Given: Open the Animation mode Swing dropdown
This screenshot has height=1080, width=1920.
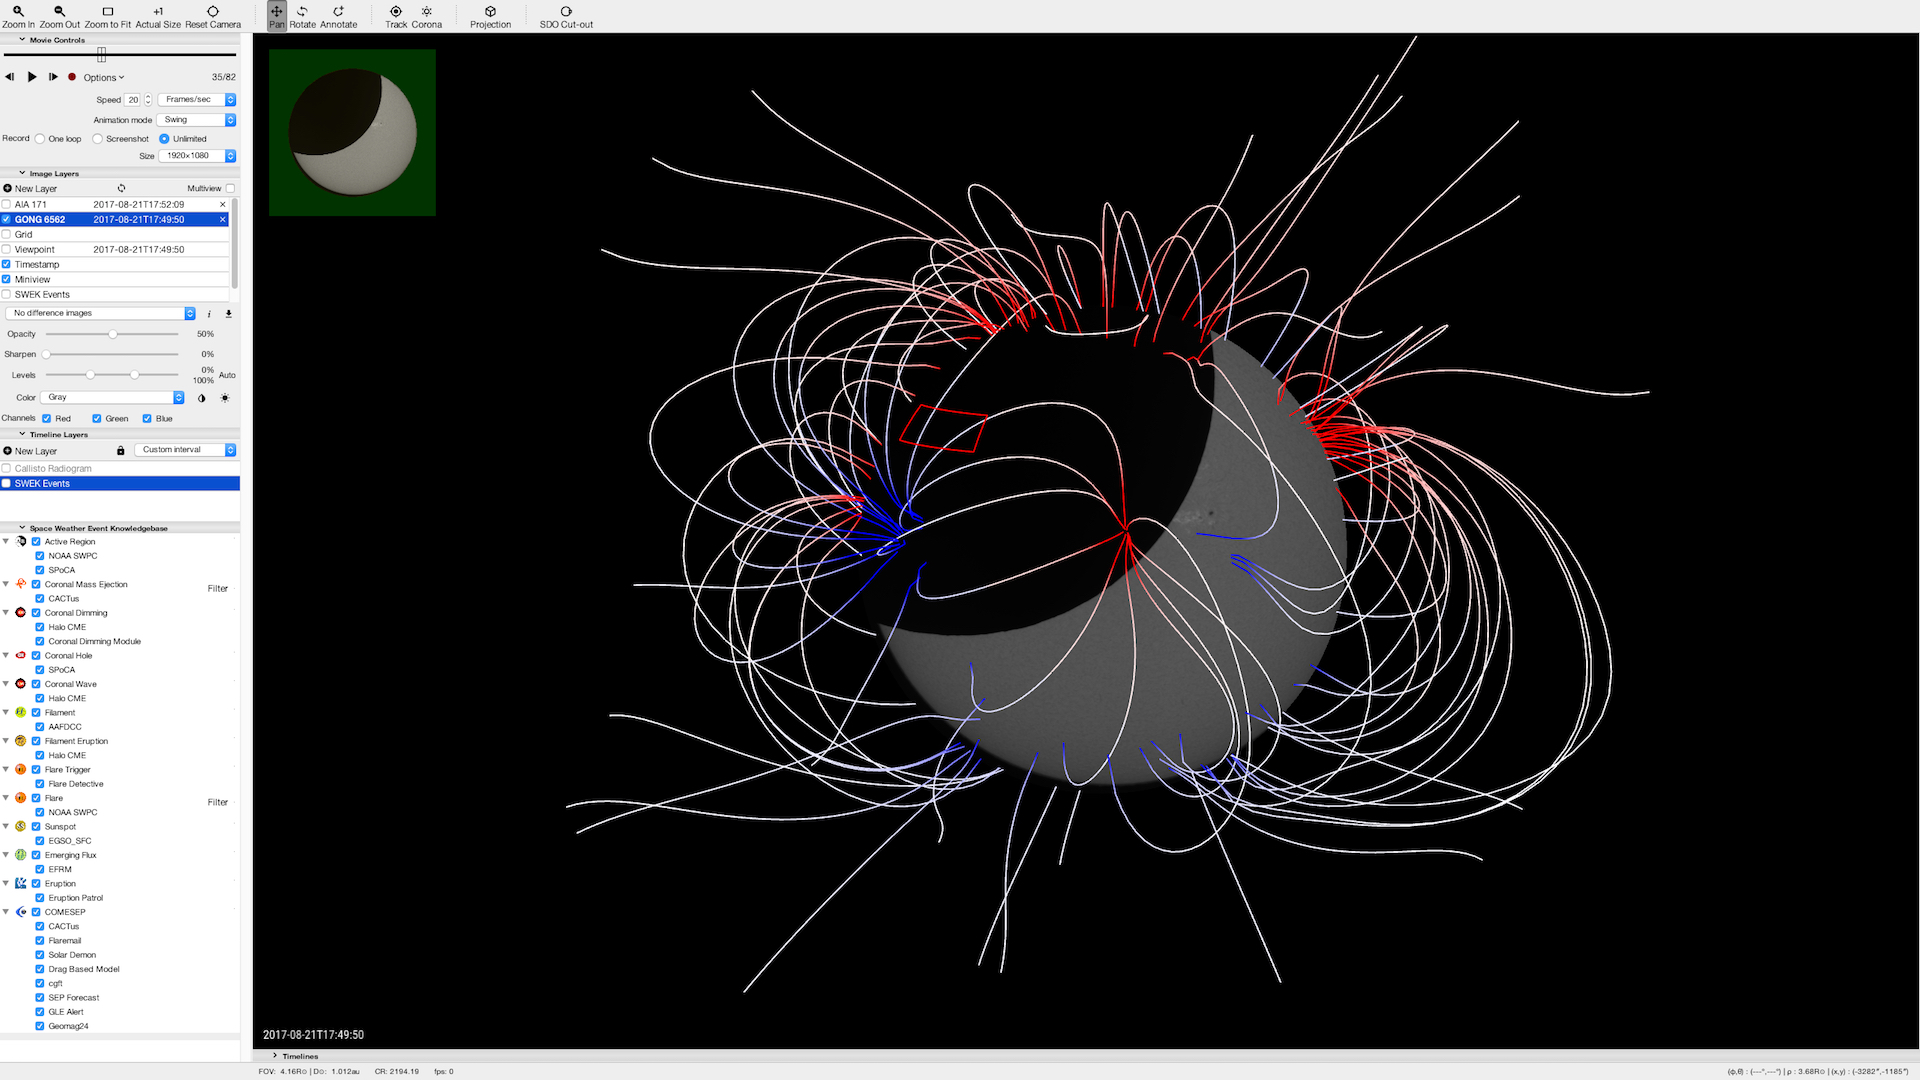Looking at the screenshot, I should 196,120.
